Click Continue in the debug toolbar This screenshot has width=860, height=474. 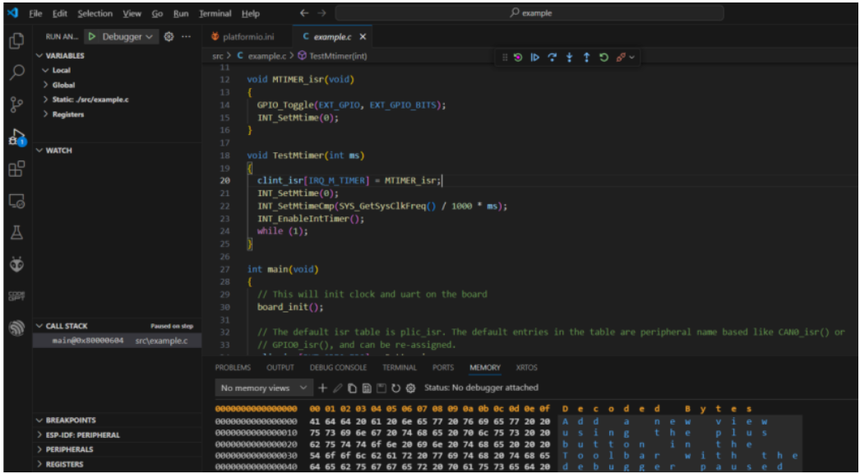(x=535, y=57)
